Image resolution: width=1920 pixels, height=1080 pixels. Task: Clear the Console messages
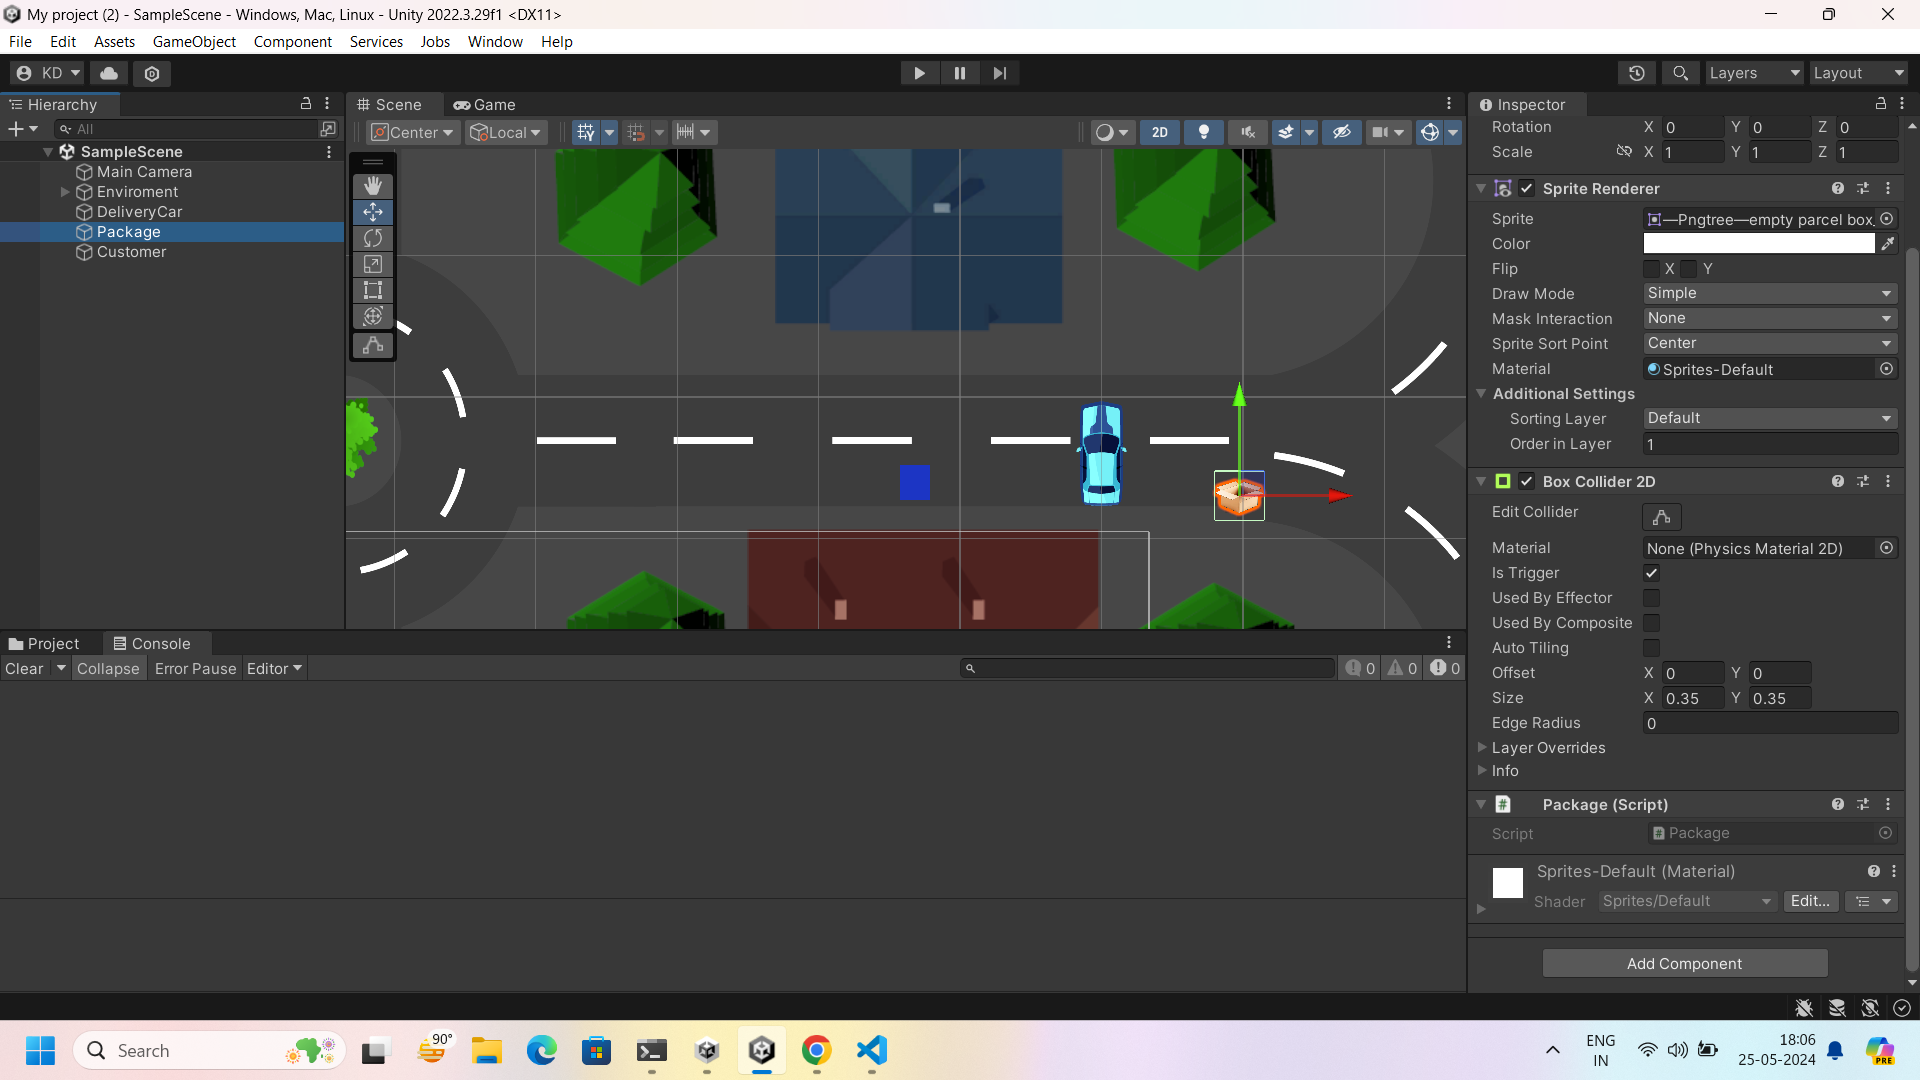(24, 668)
